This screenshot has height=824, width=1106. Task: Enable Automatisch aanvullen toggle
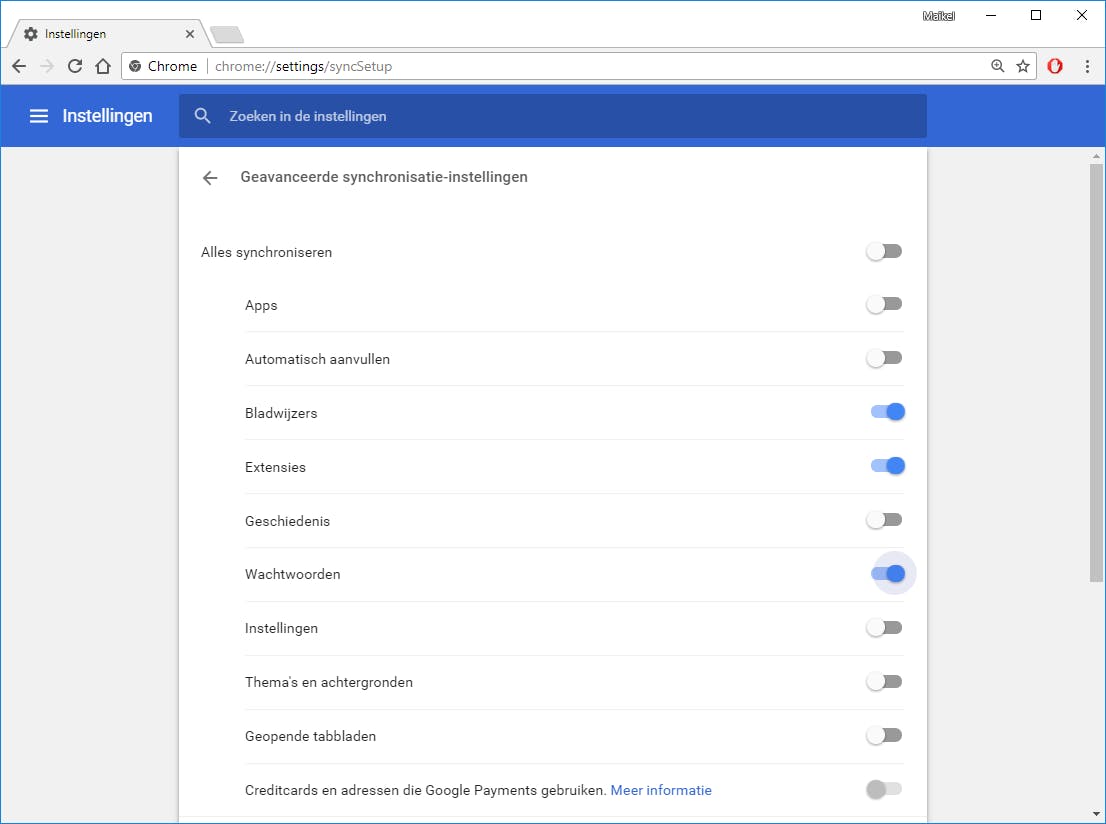(885, 358)
